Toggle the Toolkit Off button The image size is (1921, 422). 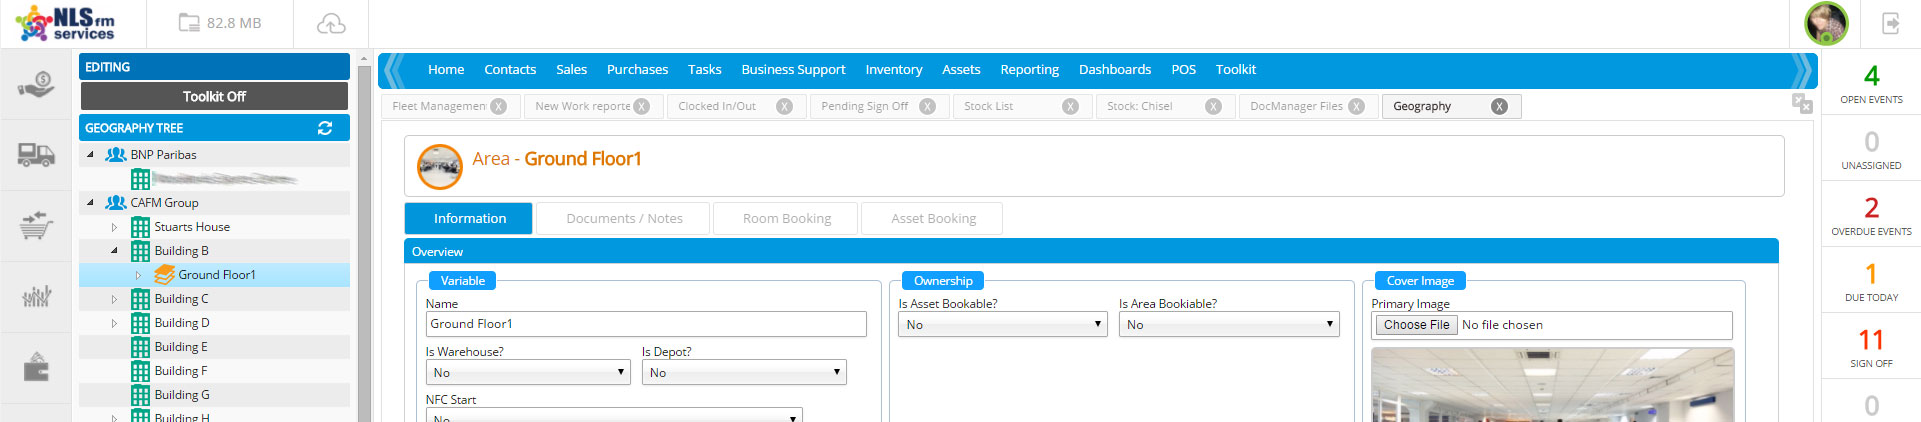(x=214, y=96)
